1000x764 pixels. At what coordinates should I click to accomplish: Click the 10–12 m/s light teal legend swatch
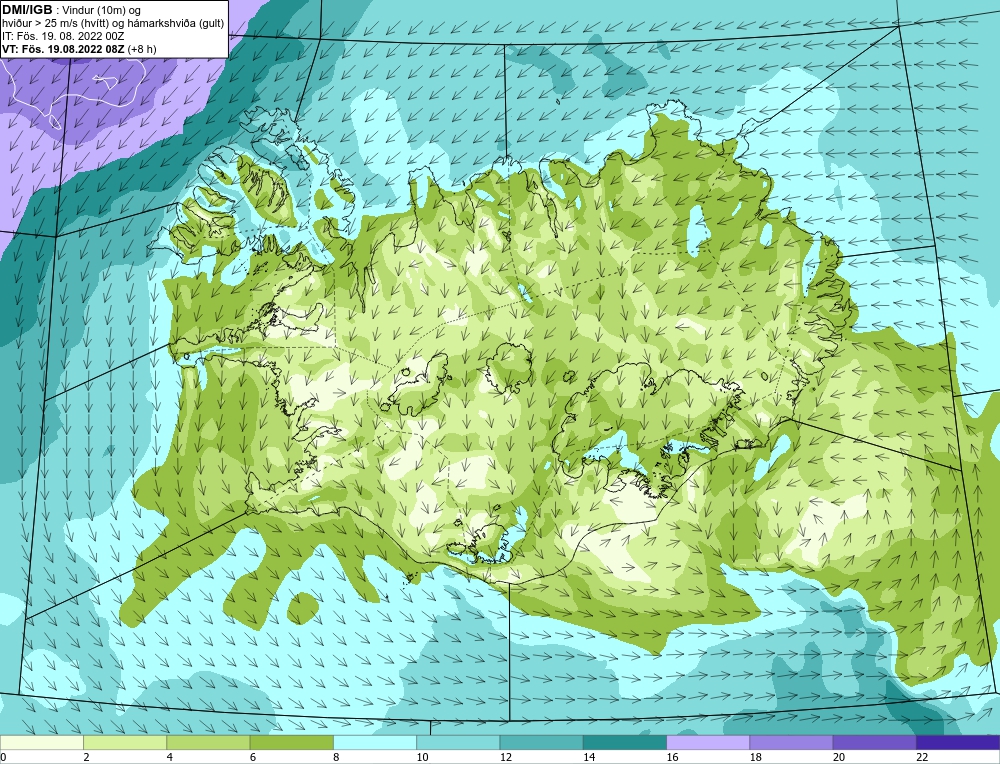(x=458, y=742)
